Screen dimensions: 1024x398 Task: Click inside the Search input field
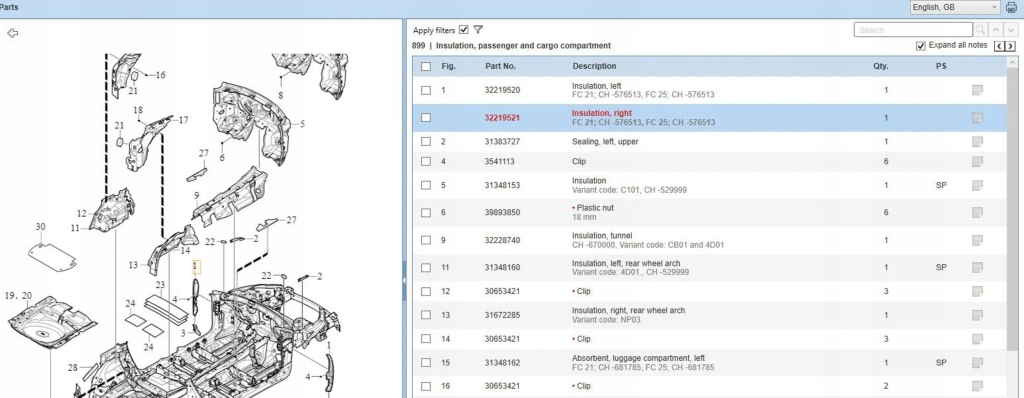pyautogui.click(x=913, y=30)
